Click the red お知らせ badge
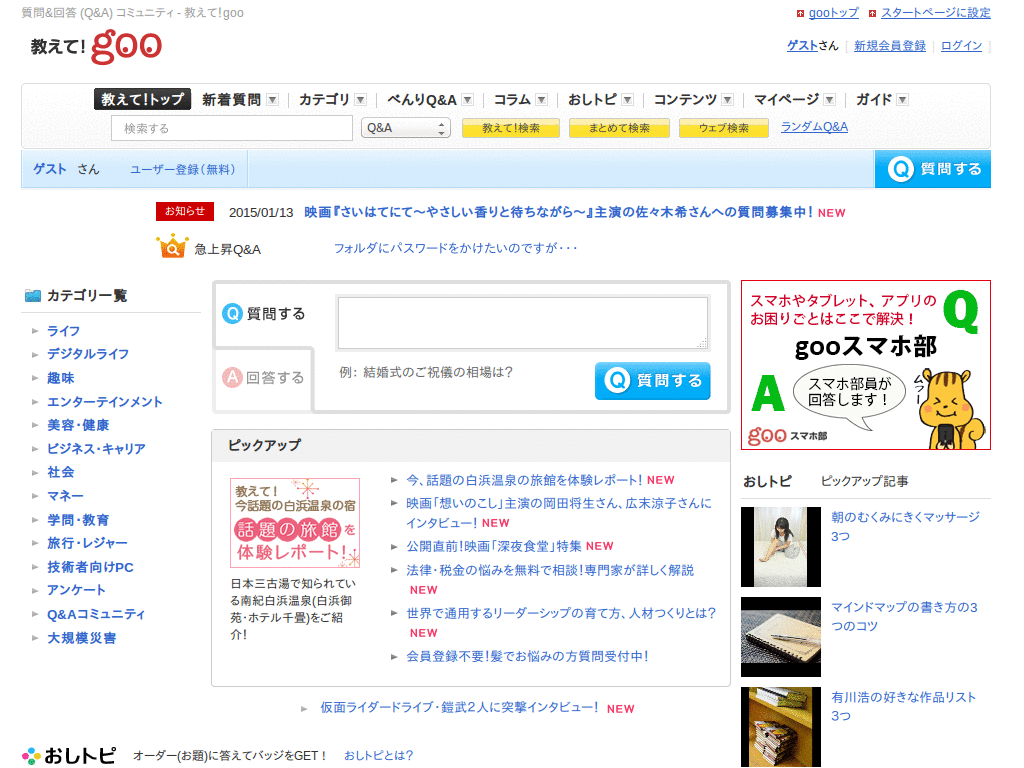The image size is (1024, 768). [x=184, y=211]
